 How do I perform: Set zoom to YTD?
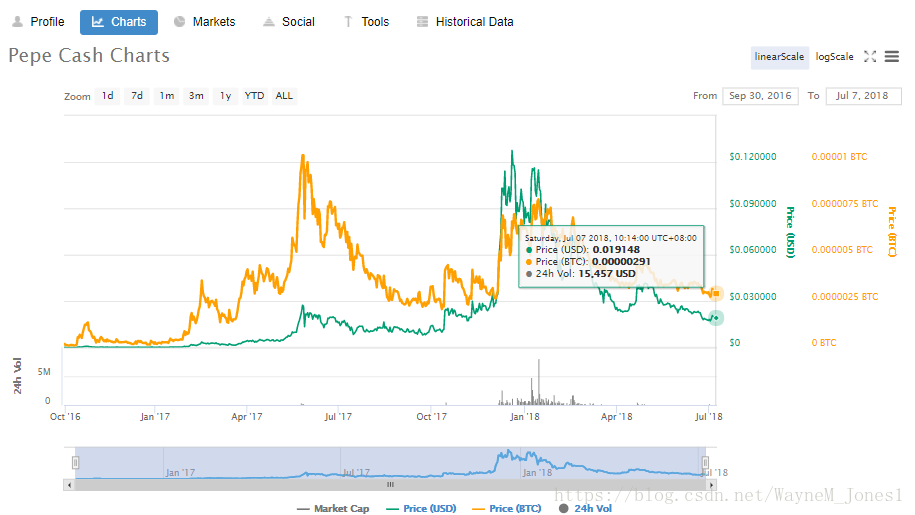pyautogui.click(x=254, y=96)
